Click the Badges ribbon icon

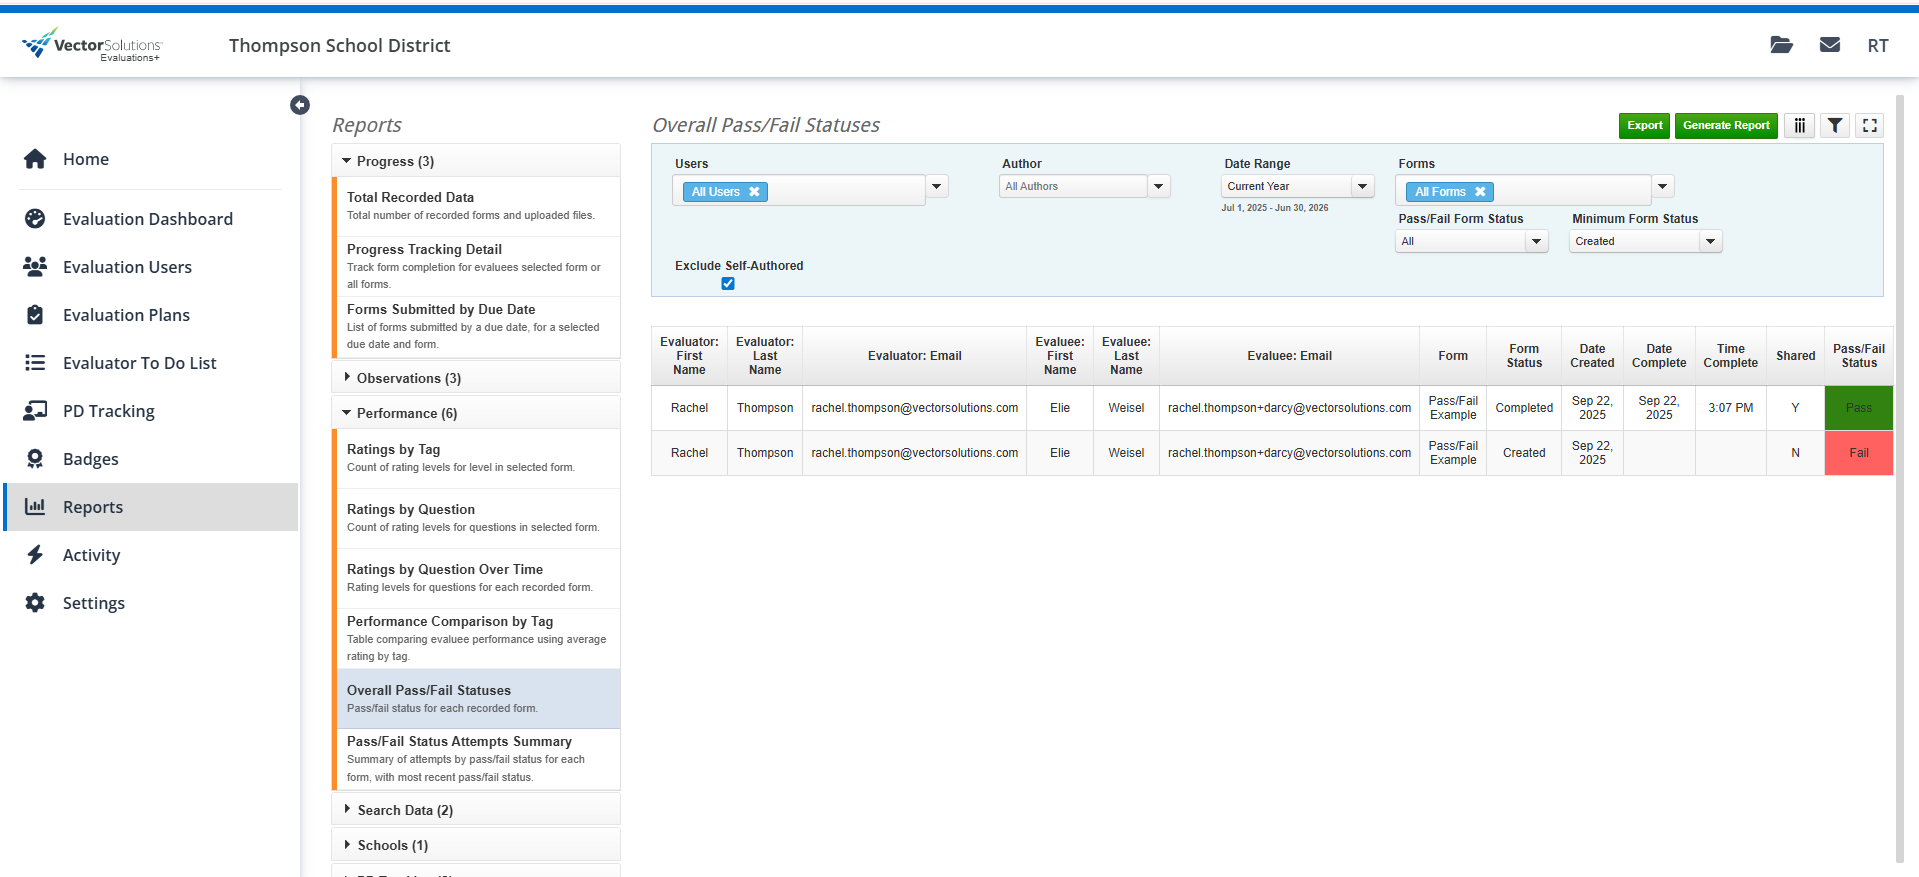(x=35, y=459)
